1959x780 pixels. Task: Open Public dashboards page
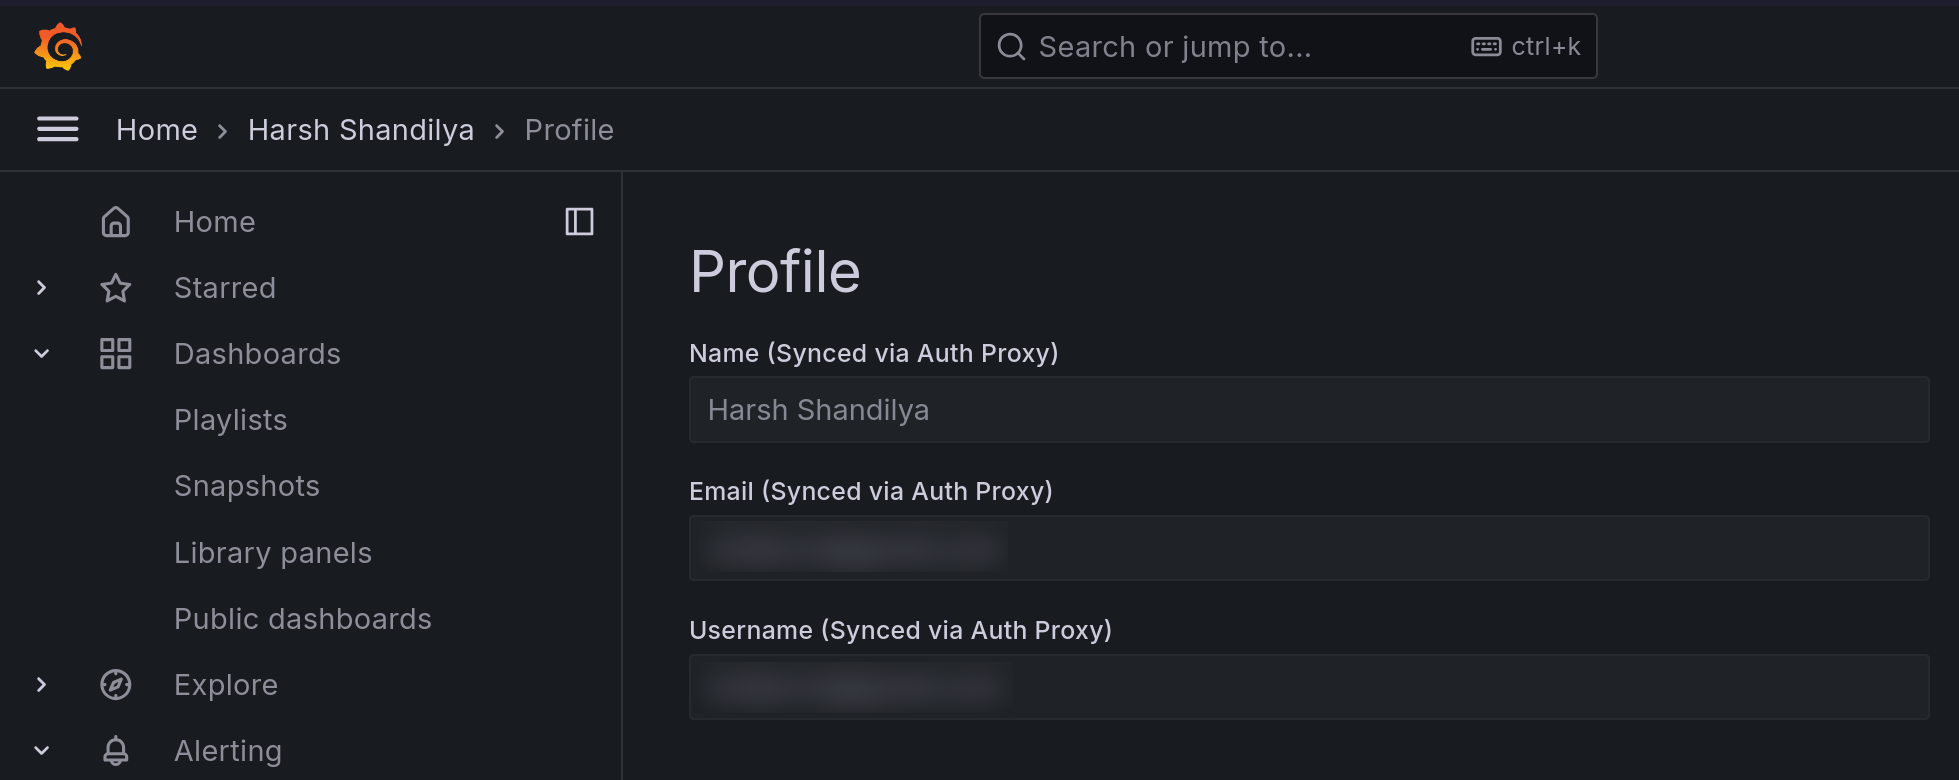302,619
